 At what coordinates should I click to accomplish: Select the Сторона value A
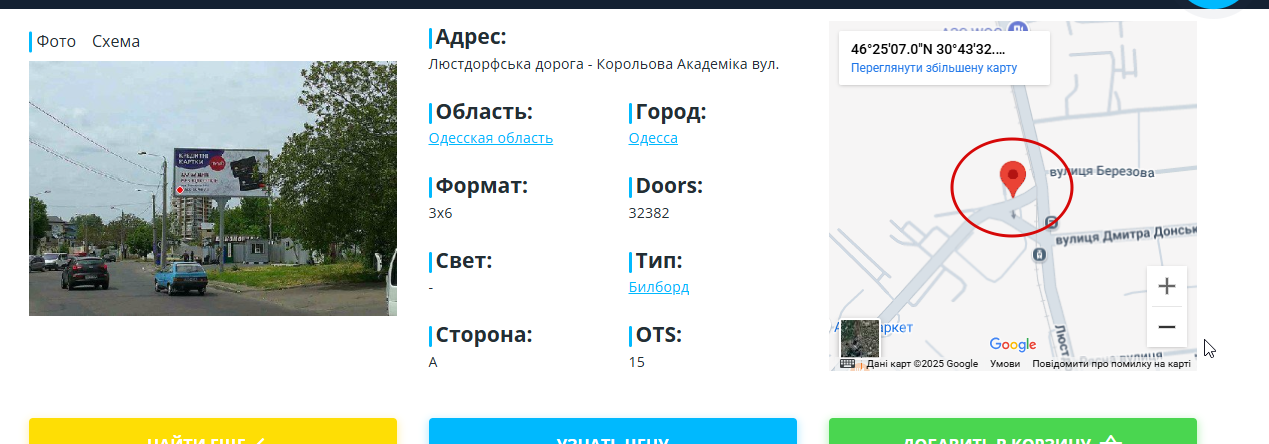[433, 362]
